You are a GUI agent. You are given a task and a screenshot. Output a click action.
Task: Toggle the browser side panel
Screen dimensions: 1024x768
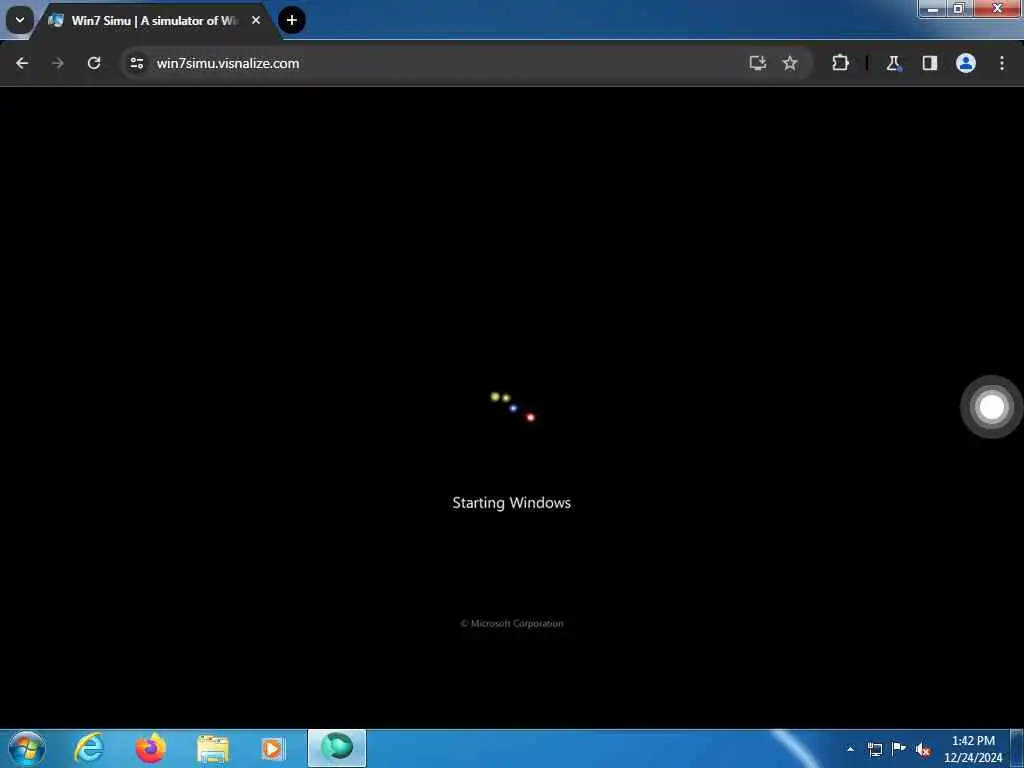(930, 63)
